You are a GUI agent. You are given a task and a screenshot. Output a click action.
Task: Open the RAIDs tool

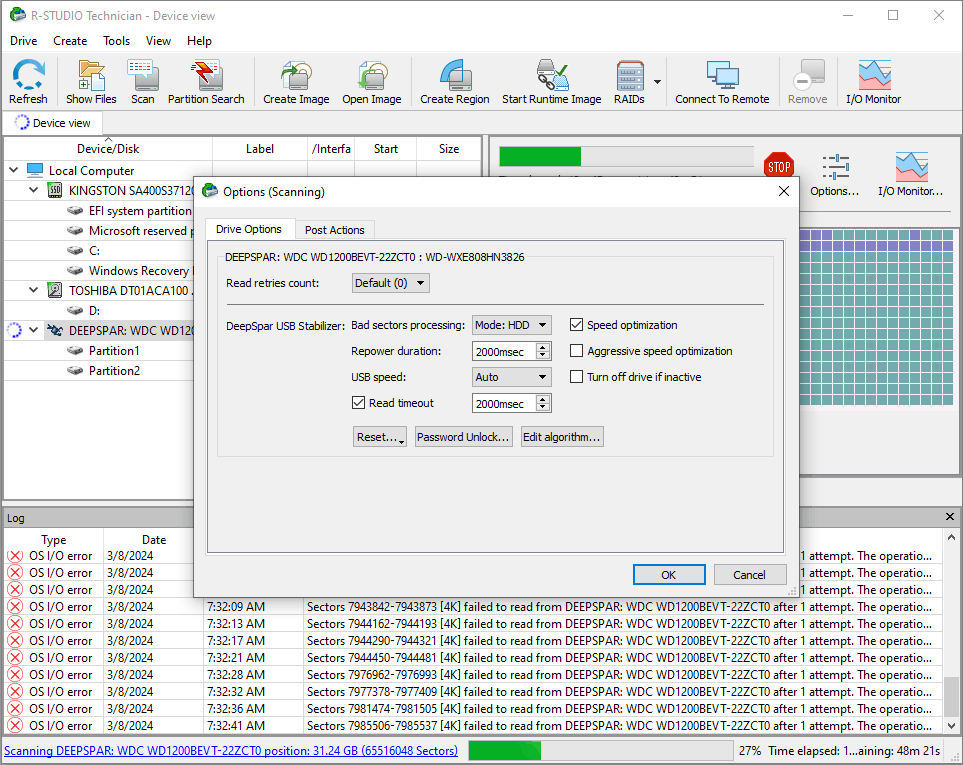pos(630,82)
